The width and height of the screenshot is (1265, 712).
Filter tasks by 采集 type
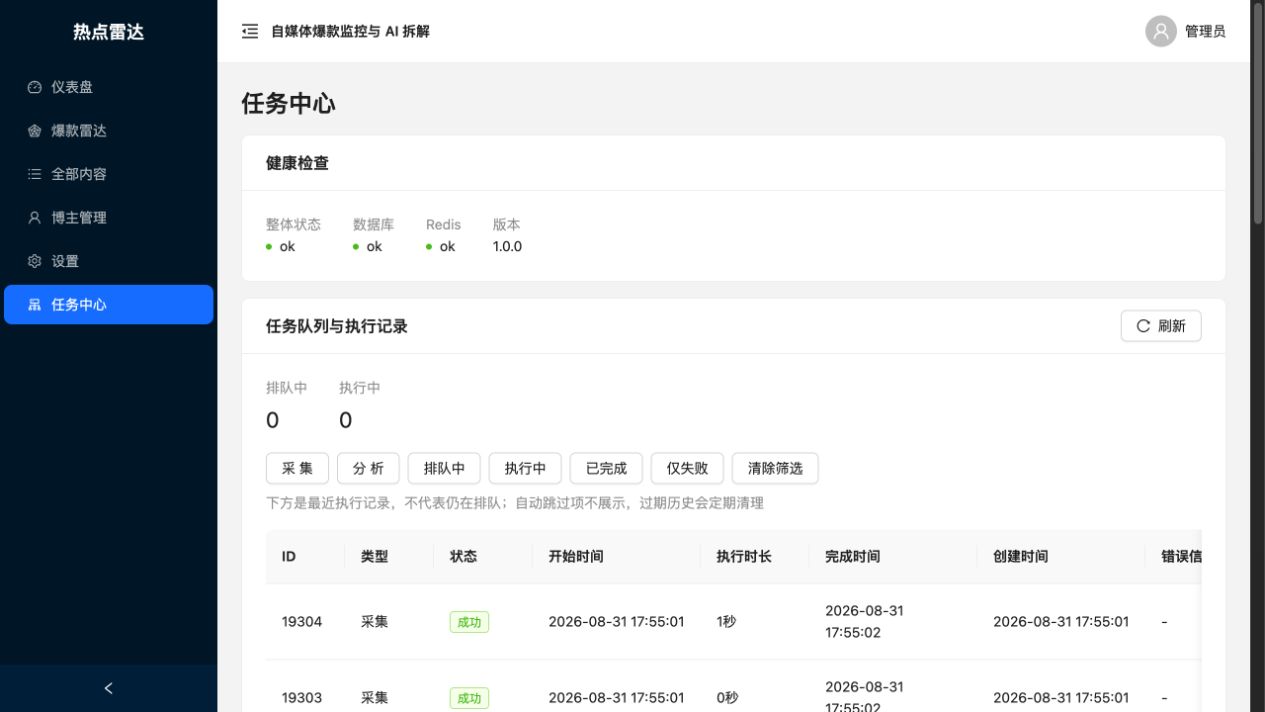click(x=297, y=468)
